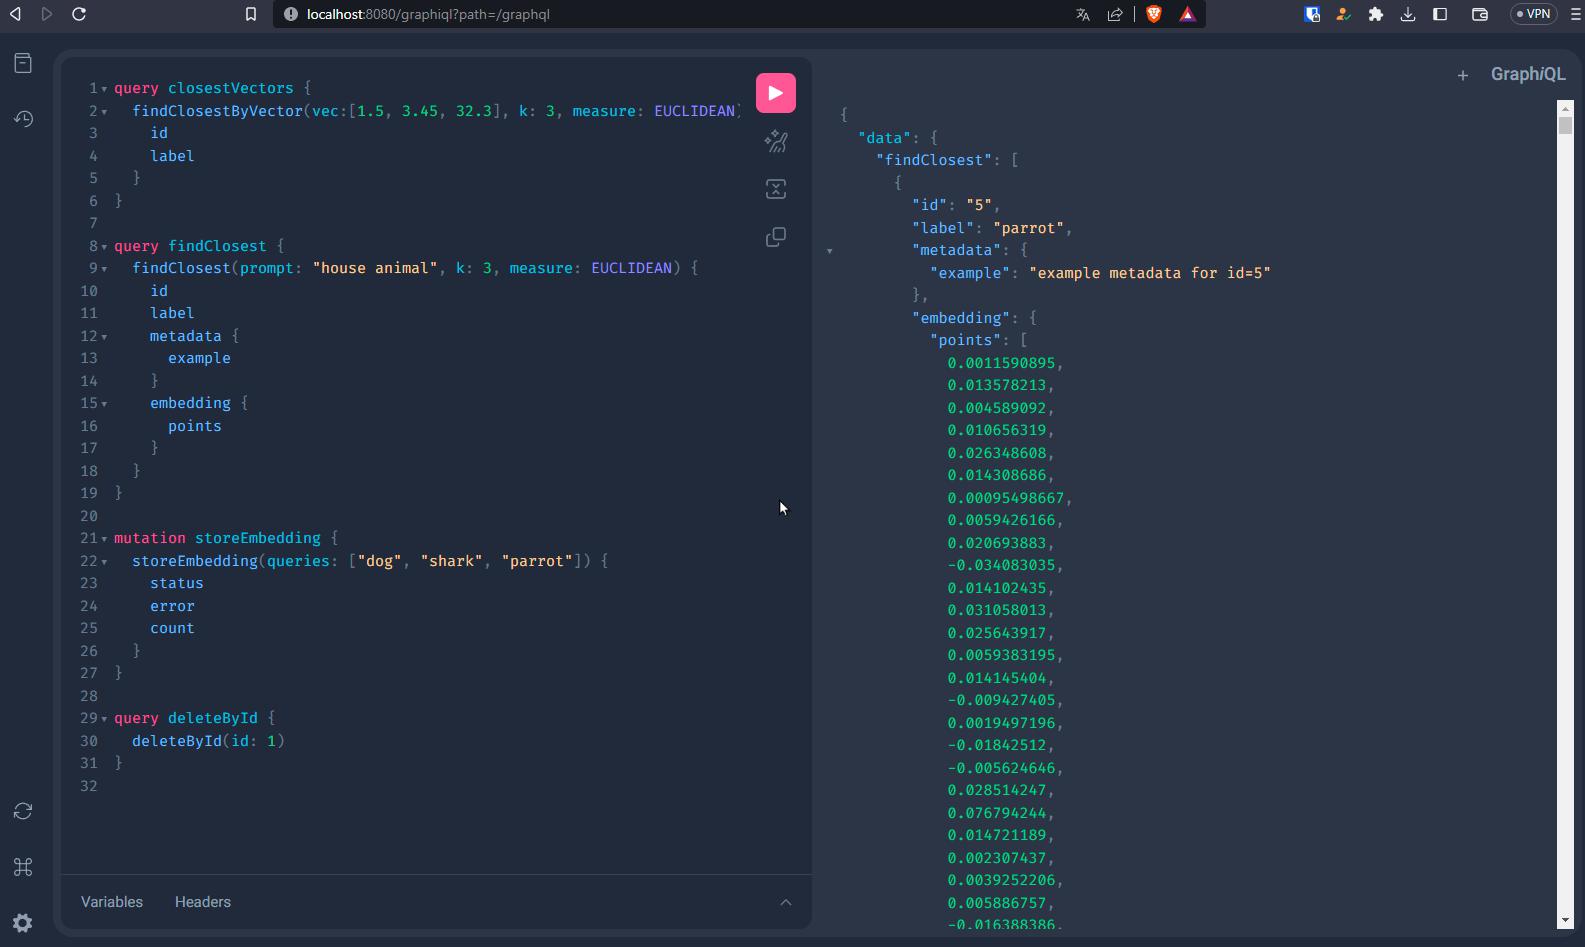Click the "shark" string in queries list
Image resolution: width=1585 pixels, height=947 pixels.
click(x=452, y=561)
